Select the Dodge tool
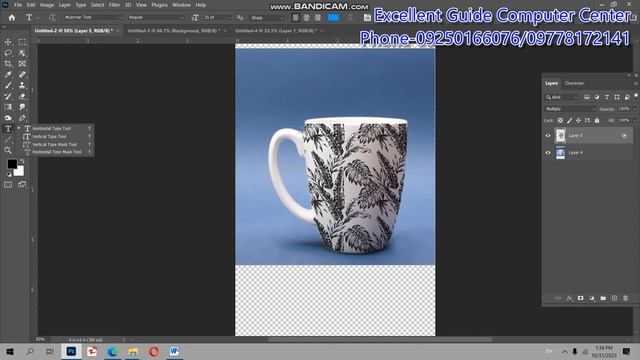Image resolution: width=640 pixels, height=360 pixels. tap(8, 118)
